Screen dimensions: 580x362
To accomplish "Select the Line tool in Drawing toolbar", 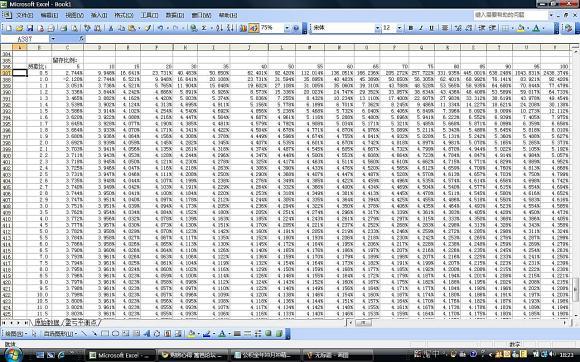I will pos(84,334).
